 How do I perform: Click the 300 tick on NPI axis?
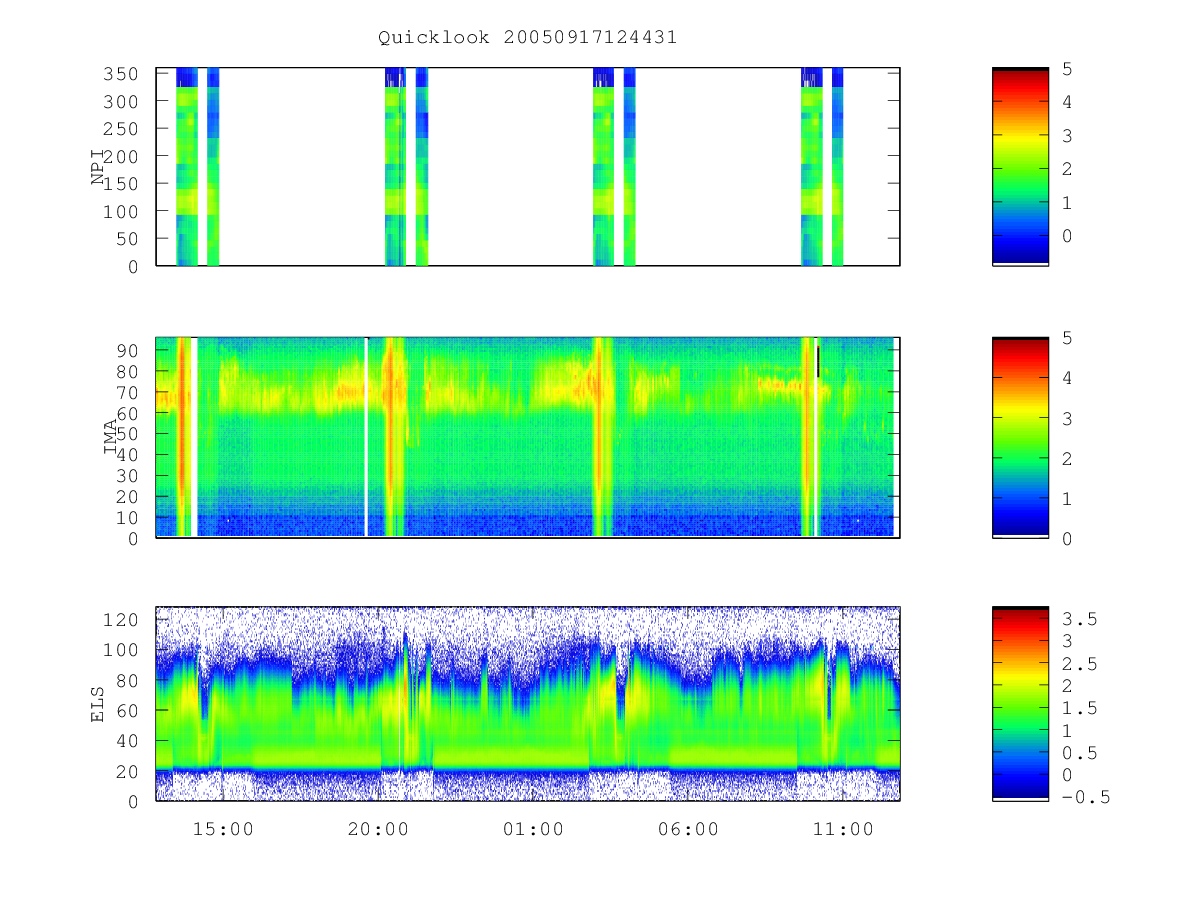[123, 101]
